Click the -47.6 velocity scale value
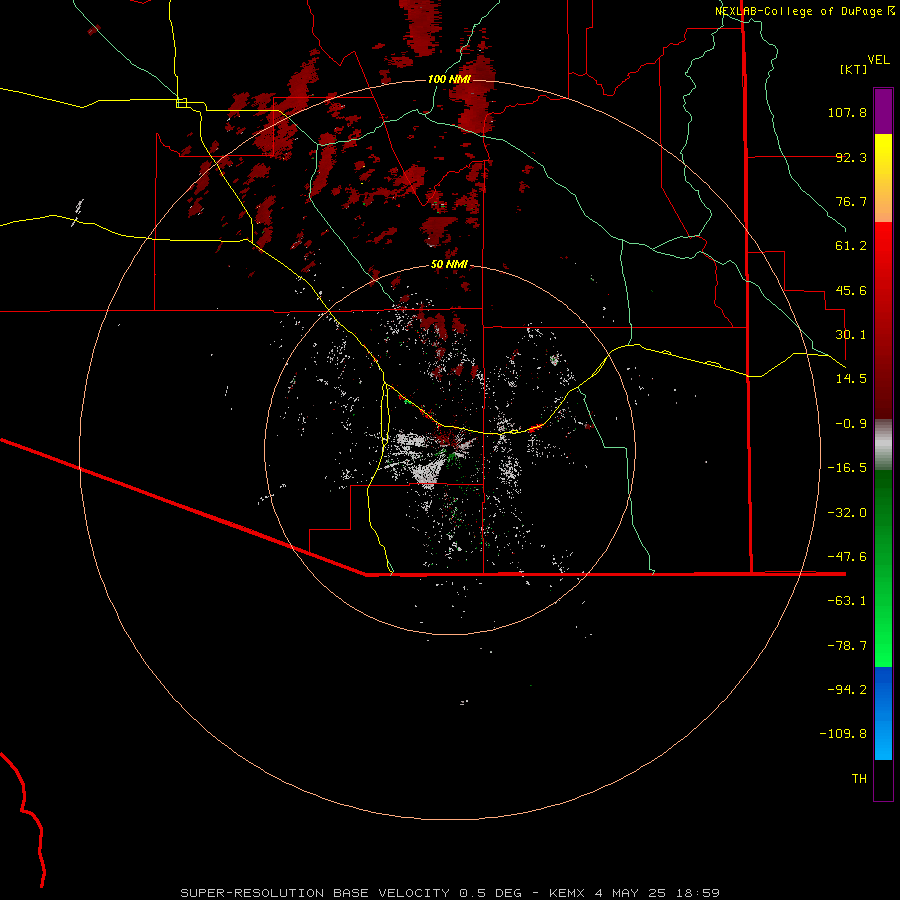 (x=847, y=557)
